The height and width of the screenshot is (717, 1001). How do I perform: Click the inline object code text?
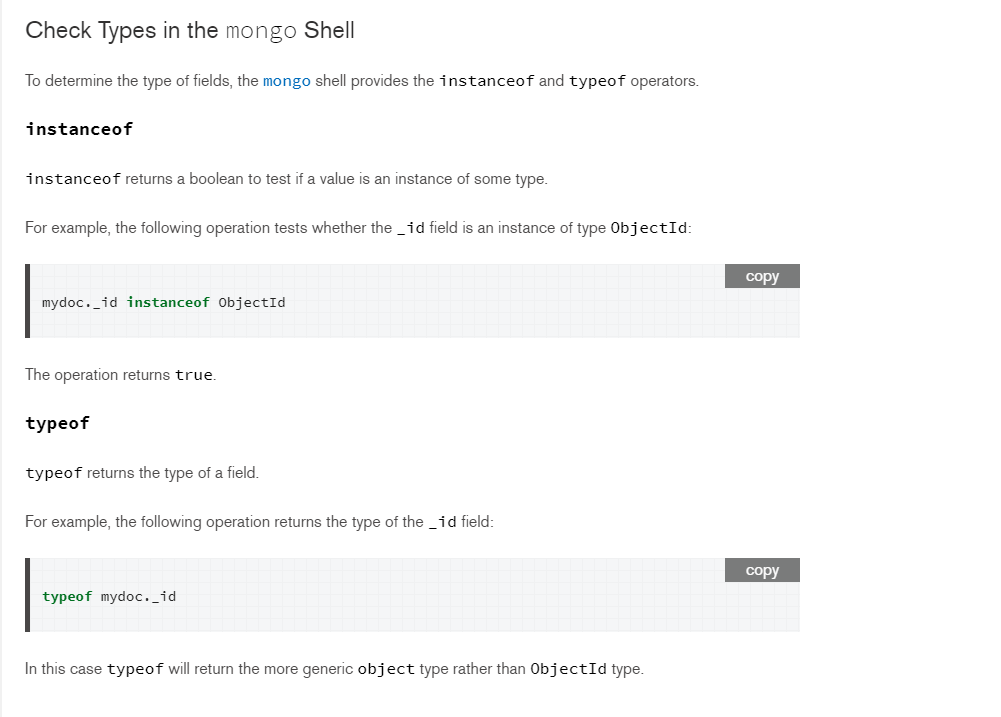coord(386,668)
